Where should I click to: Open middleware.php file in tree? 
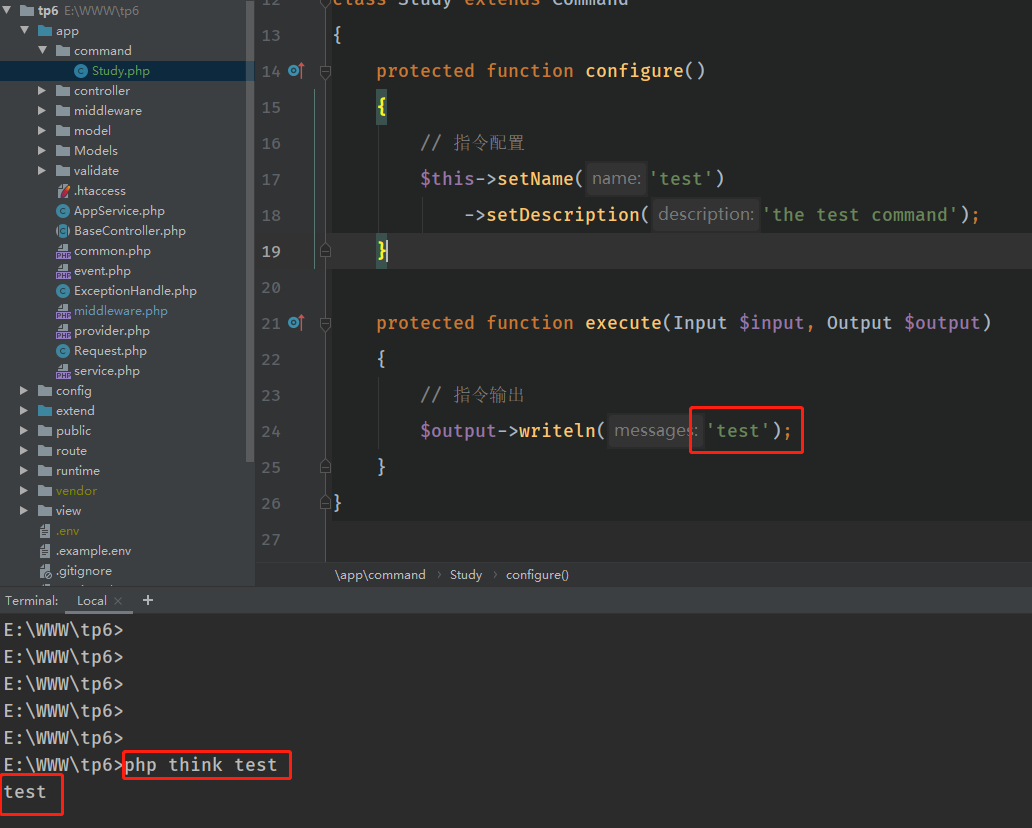(120, 311)
